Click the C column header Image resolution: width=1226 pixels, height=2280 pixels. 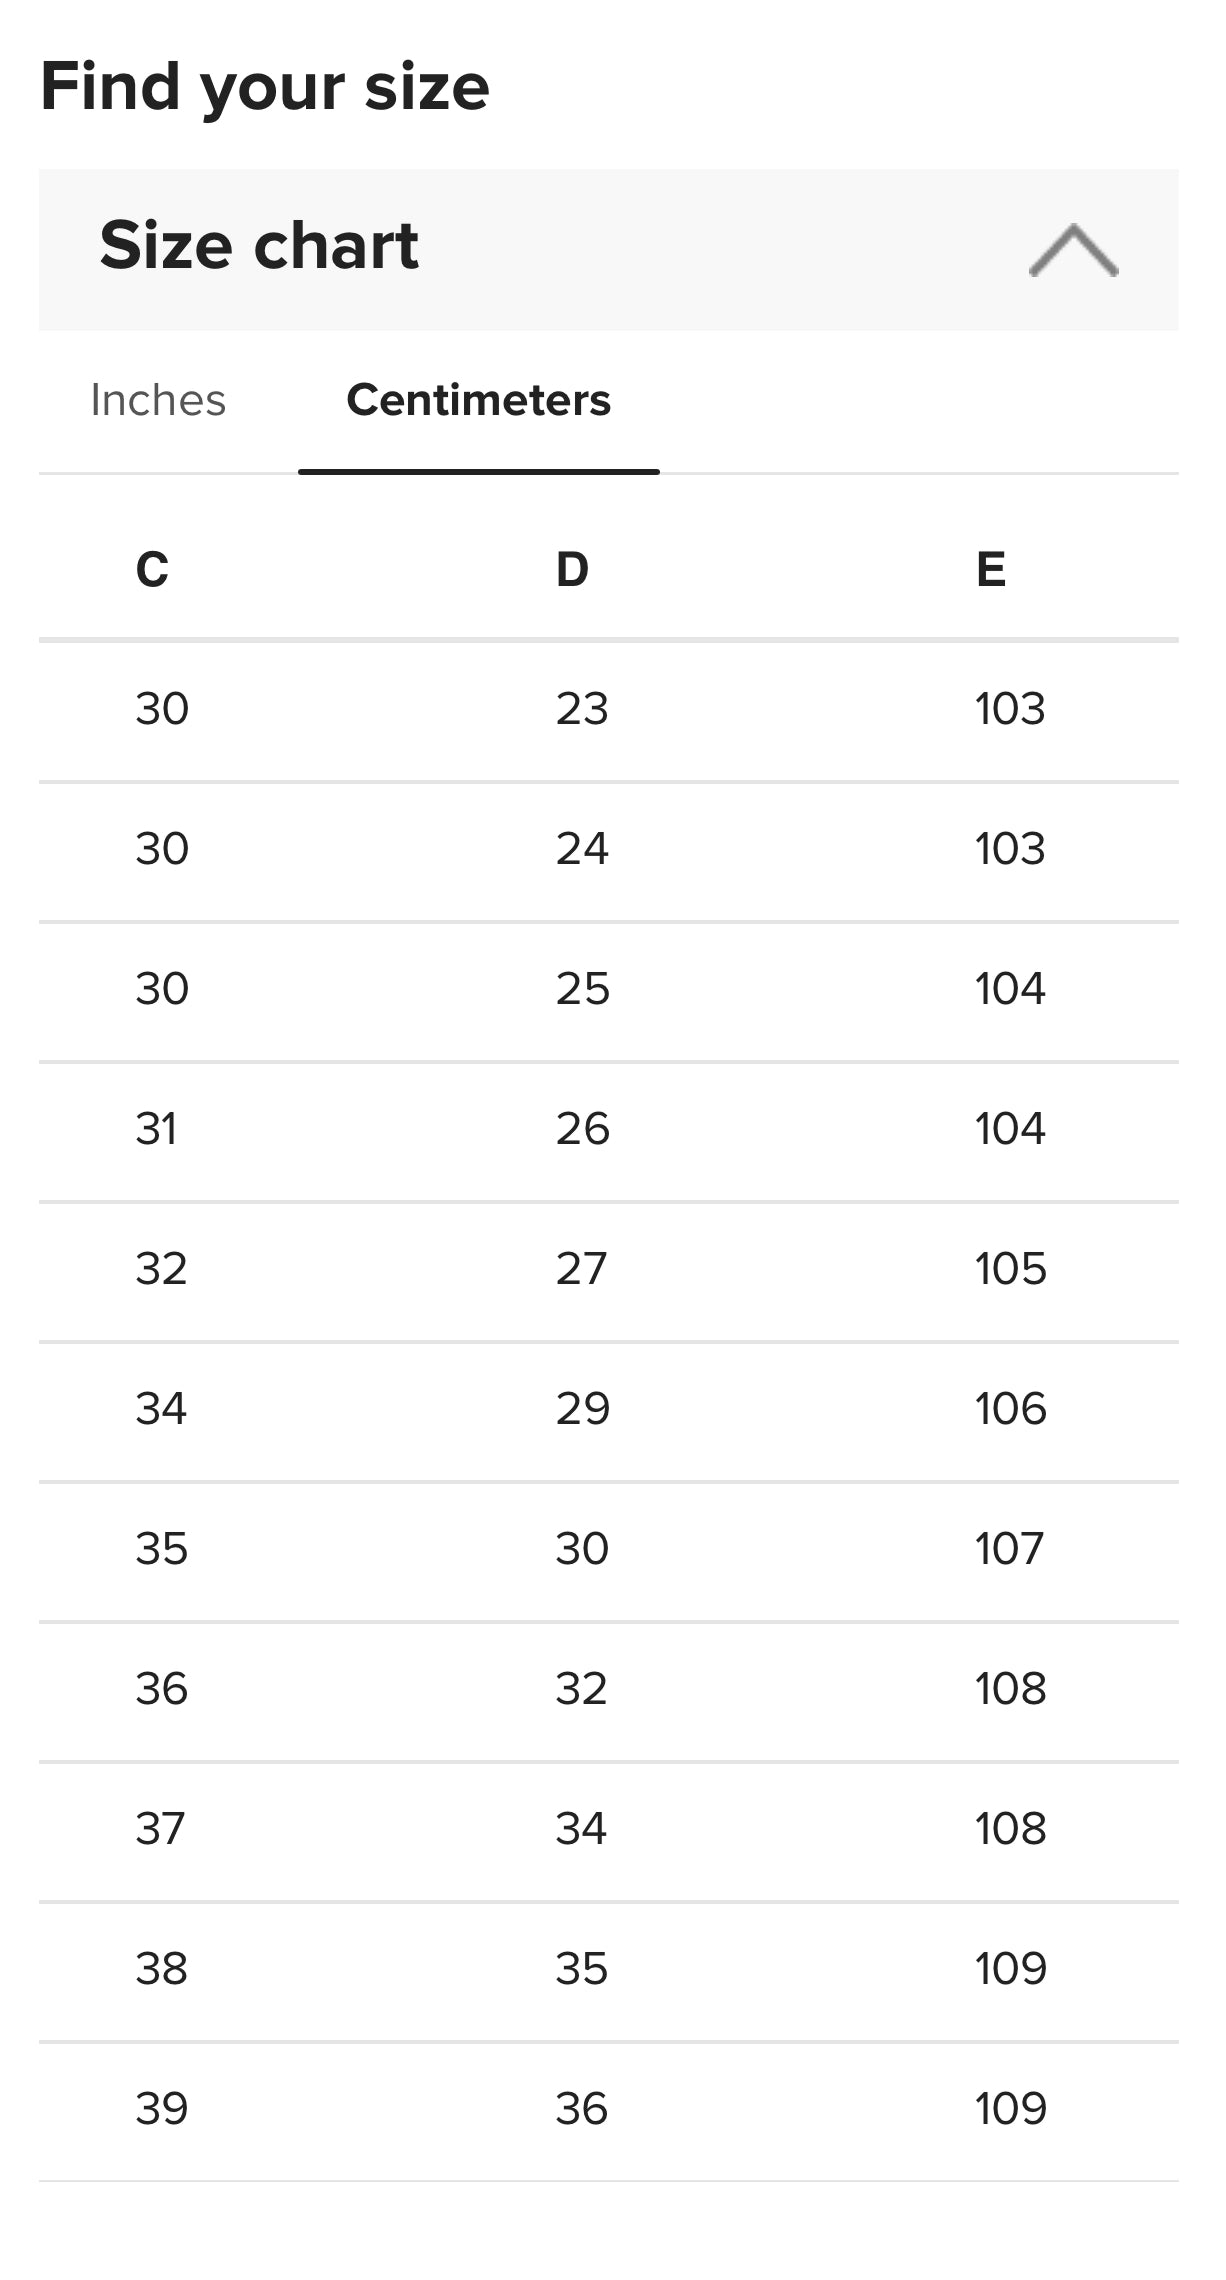[152, 570]
